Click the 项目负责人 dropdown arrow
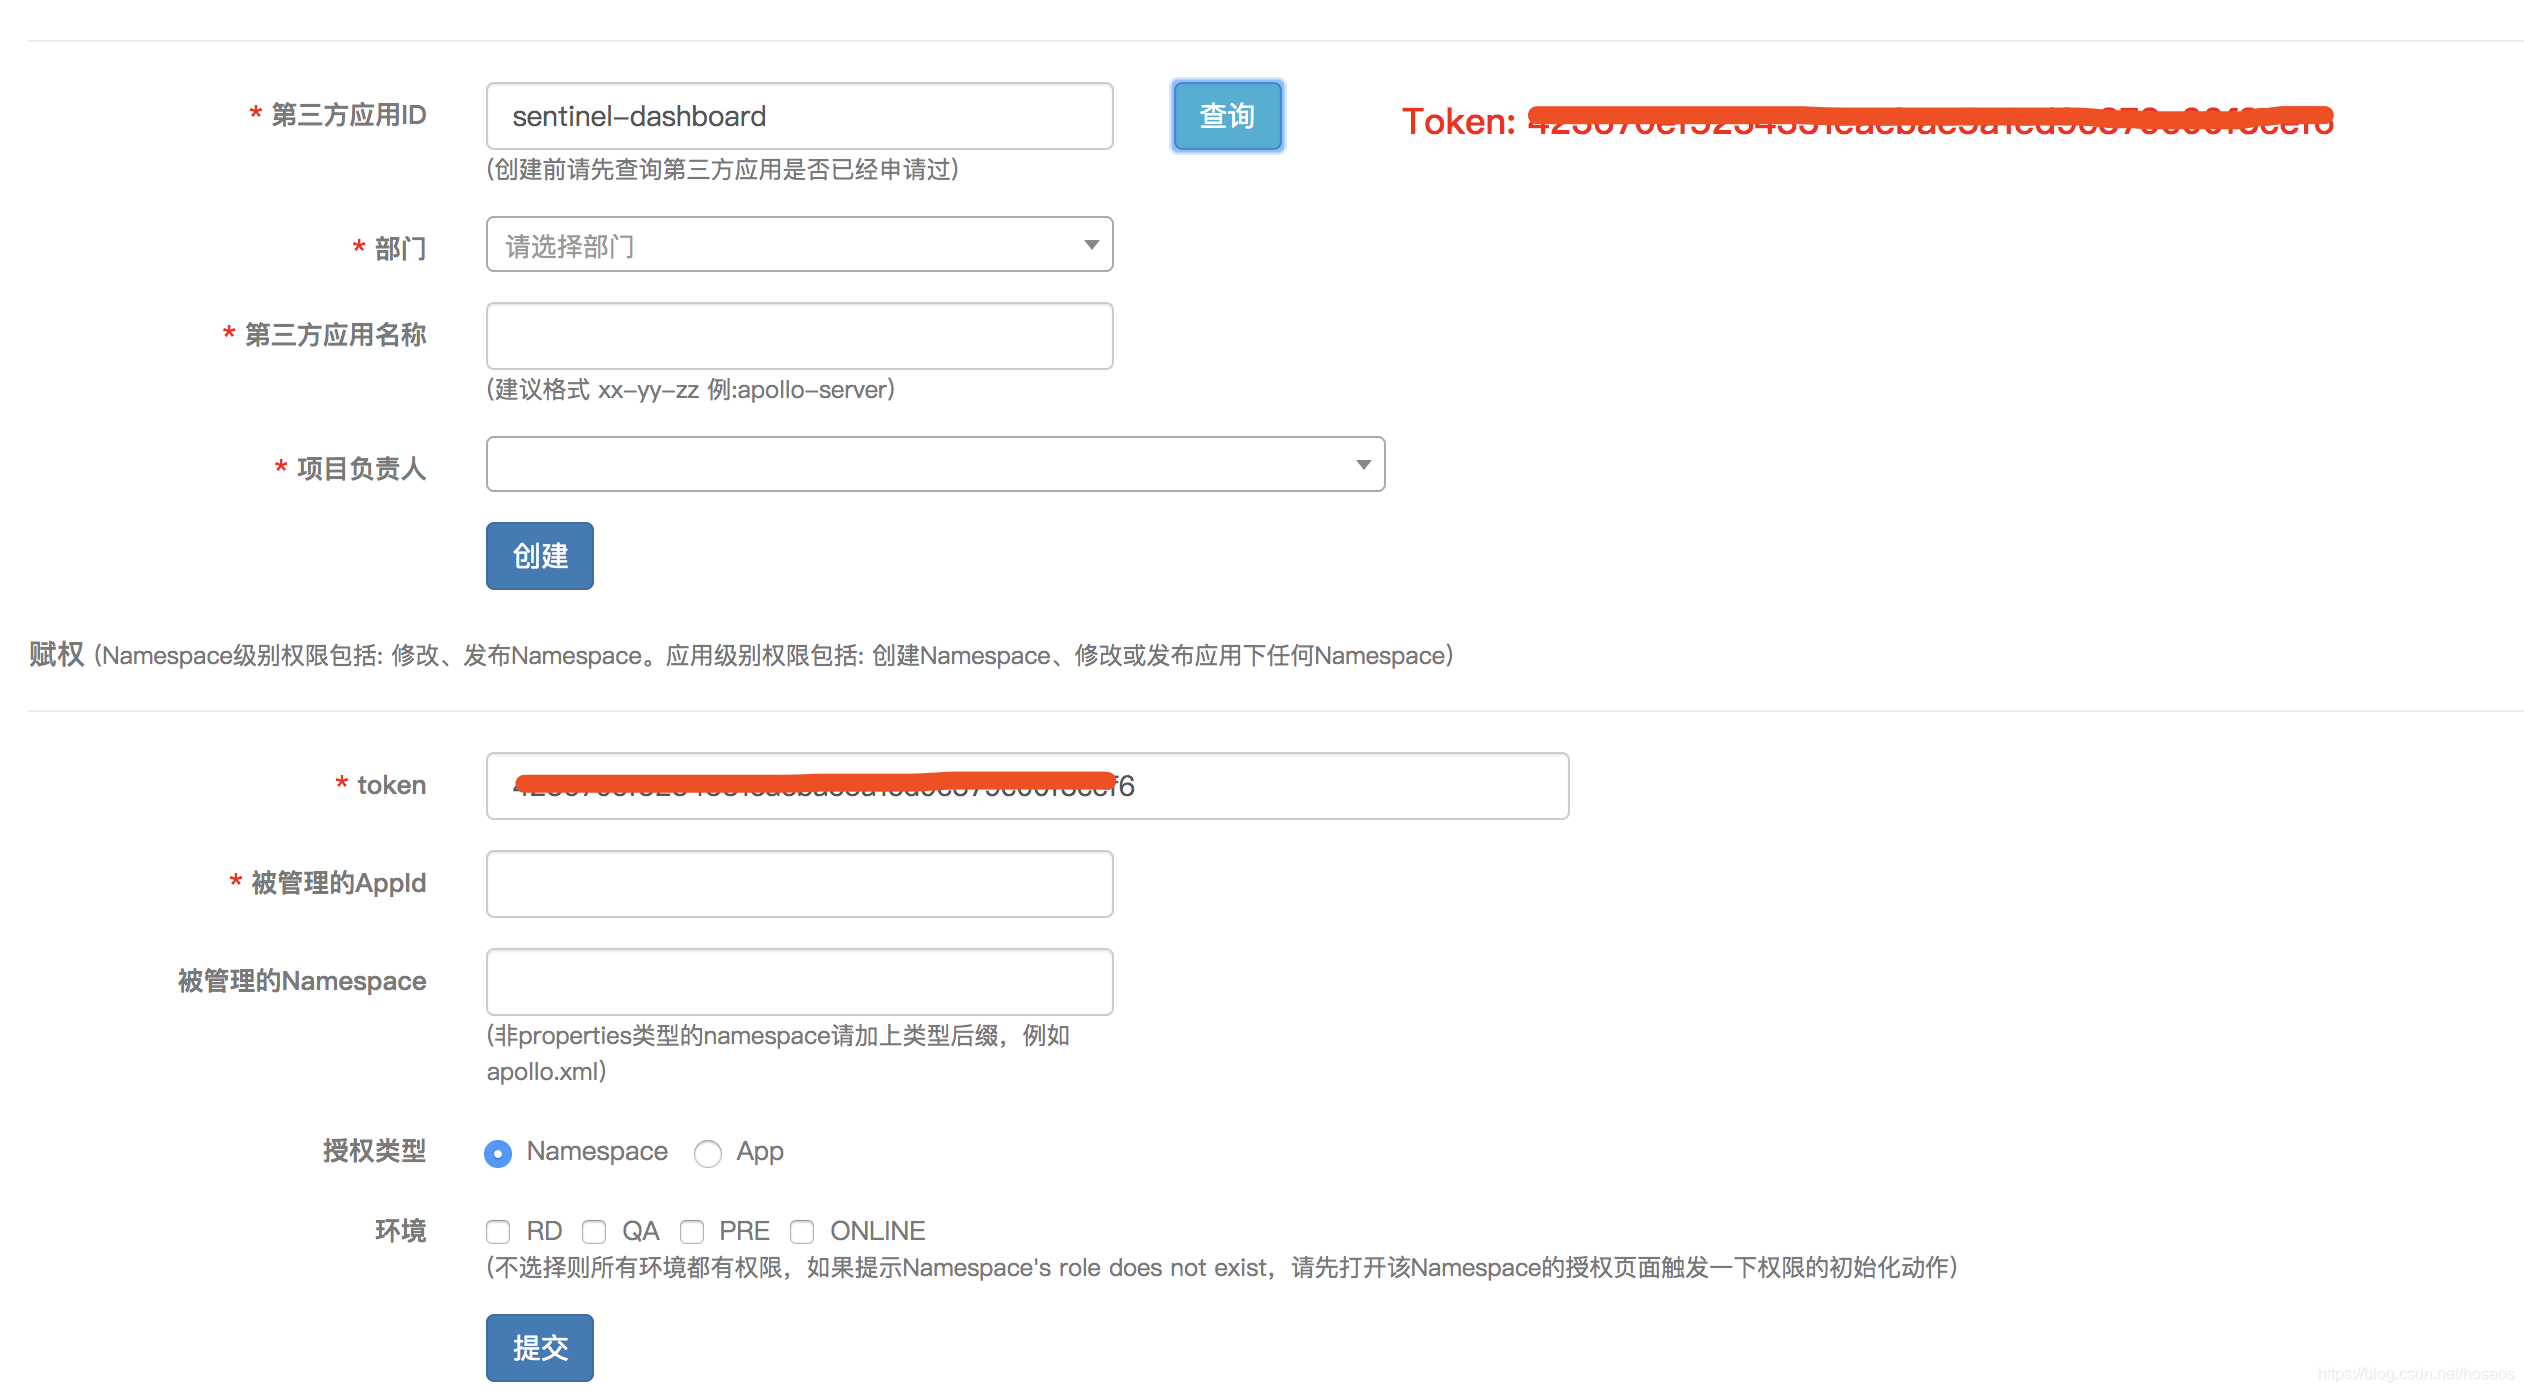Image resolution: width=2524 pixels, height=1392 pixels. (x=1363, y=464)
